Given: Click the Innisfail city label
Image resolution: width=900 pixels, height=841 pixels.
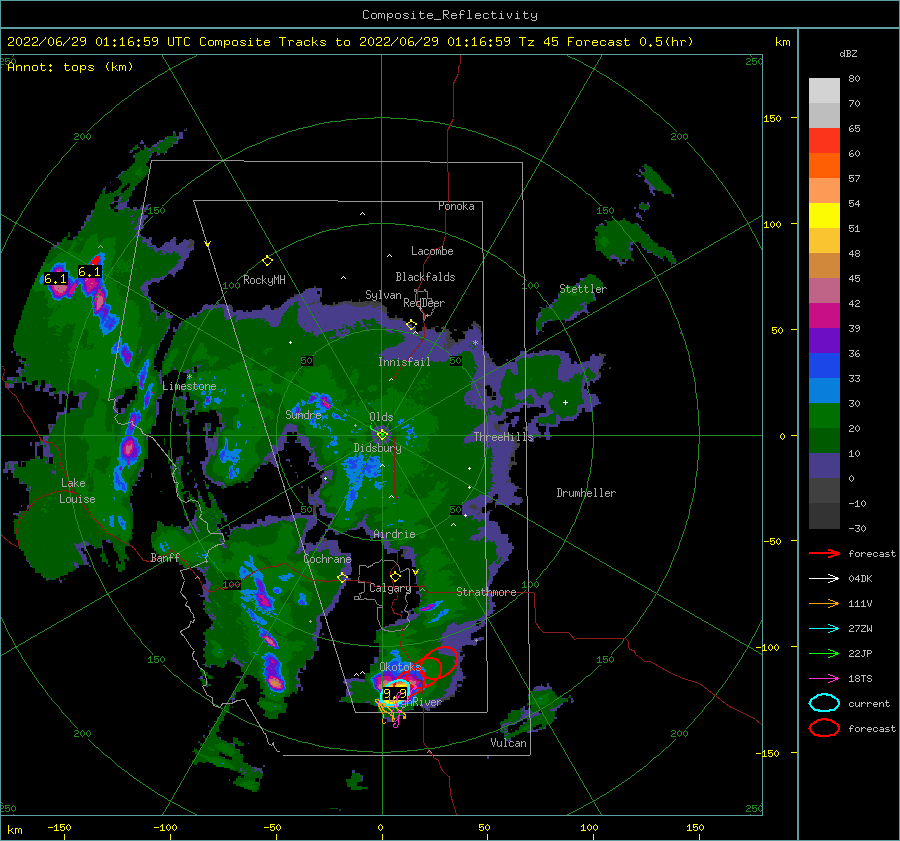Looking at the screenshot, I should point(404,362).
